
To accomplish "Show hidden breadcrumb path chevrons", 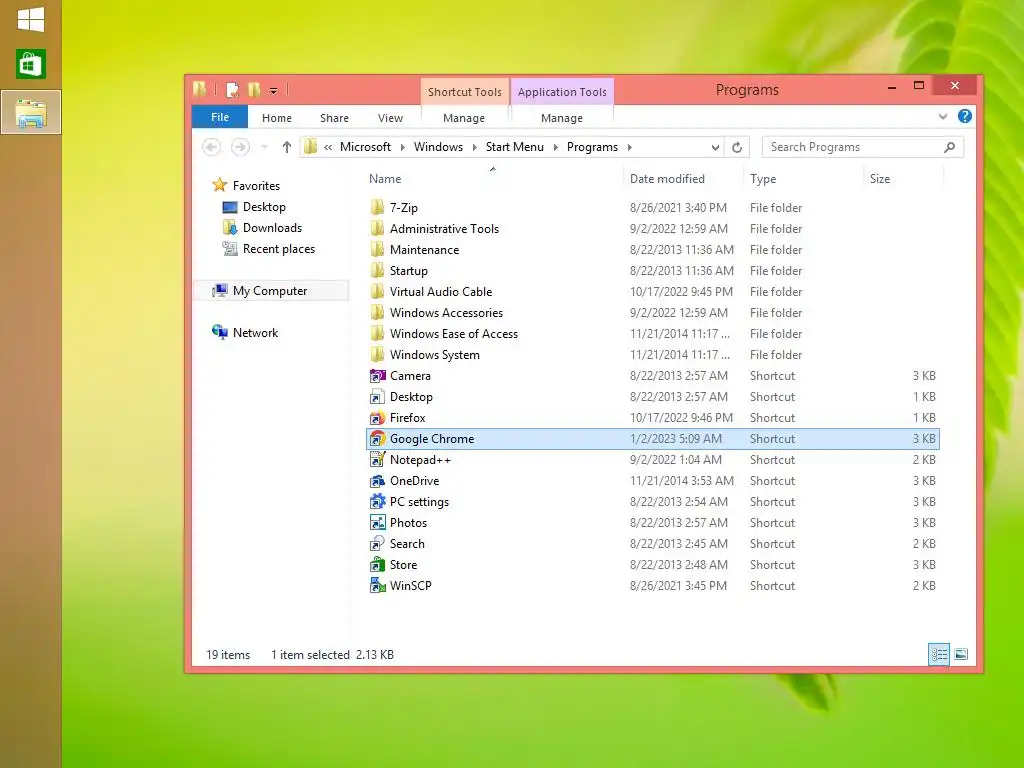I will coord(328,147).
